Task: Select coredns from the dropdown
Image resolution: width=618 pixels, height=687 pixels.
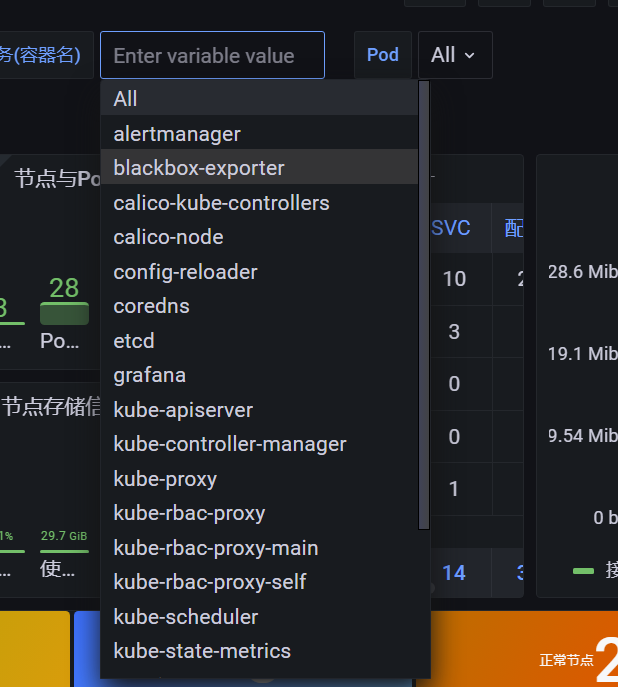Action: [259, 306]
